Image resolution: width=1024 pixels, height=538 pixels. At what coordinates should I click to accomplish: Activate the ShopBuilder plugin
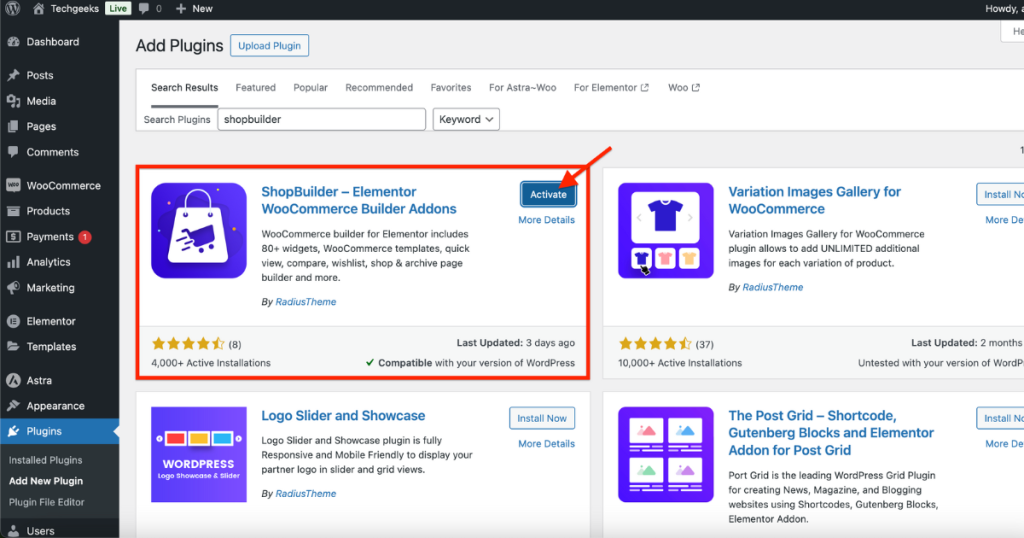(x=548, y=195)
